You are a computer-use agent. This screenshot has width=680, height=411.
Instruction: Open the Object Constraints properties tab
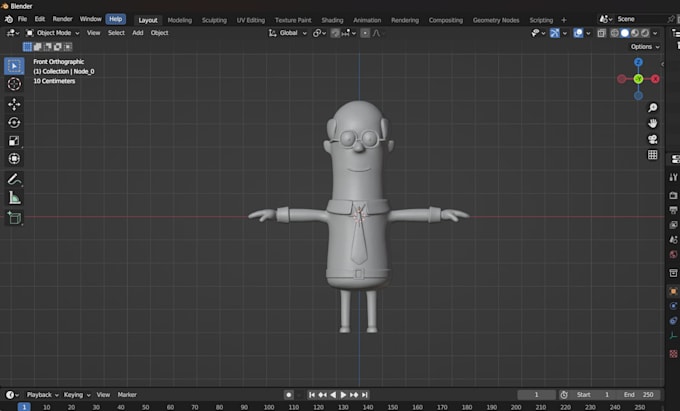[673, 321]
